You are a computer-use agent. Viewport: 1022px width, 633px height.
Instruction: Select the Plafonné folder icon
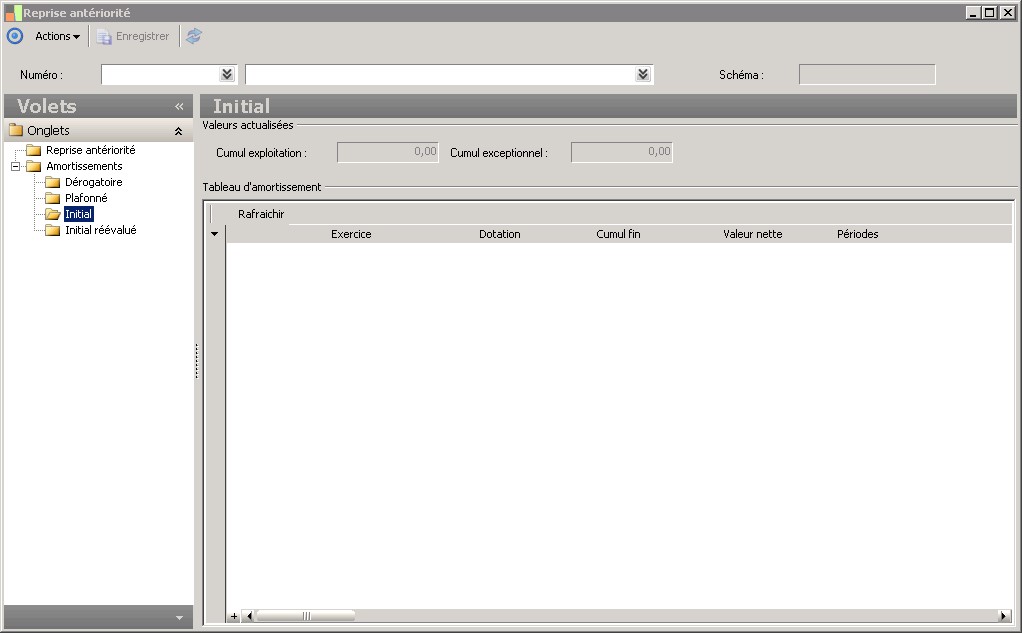click(x=53, y=198)
